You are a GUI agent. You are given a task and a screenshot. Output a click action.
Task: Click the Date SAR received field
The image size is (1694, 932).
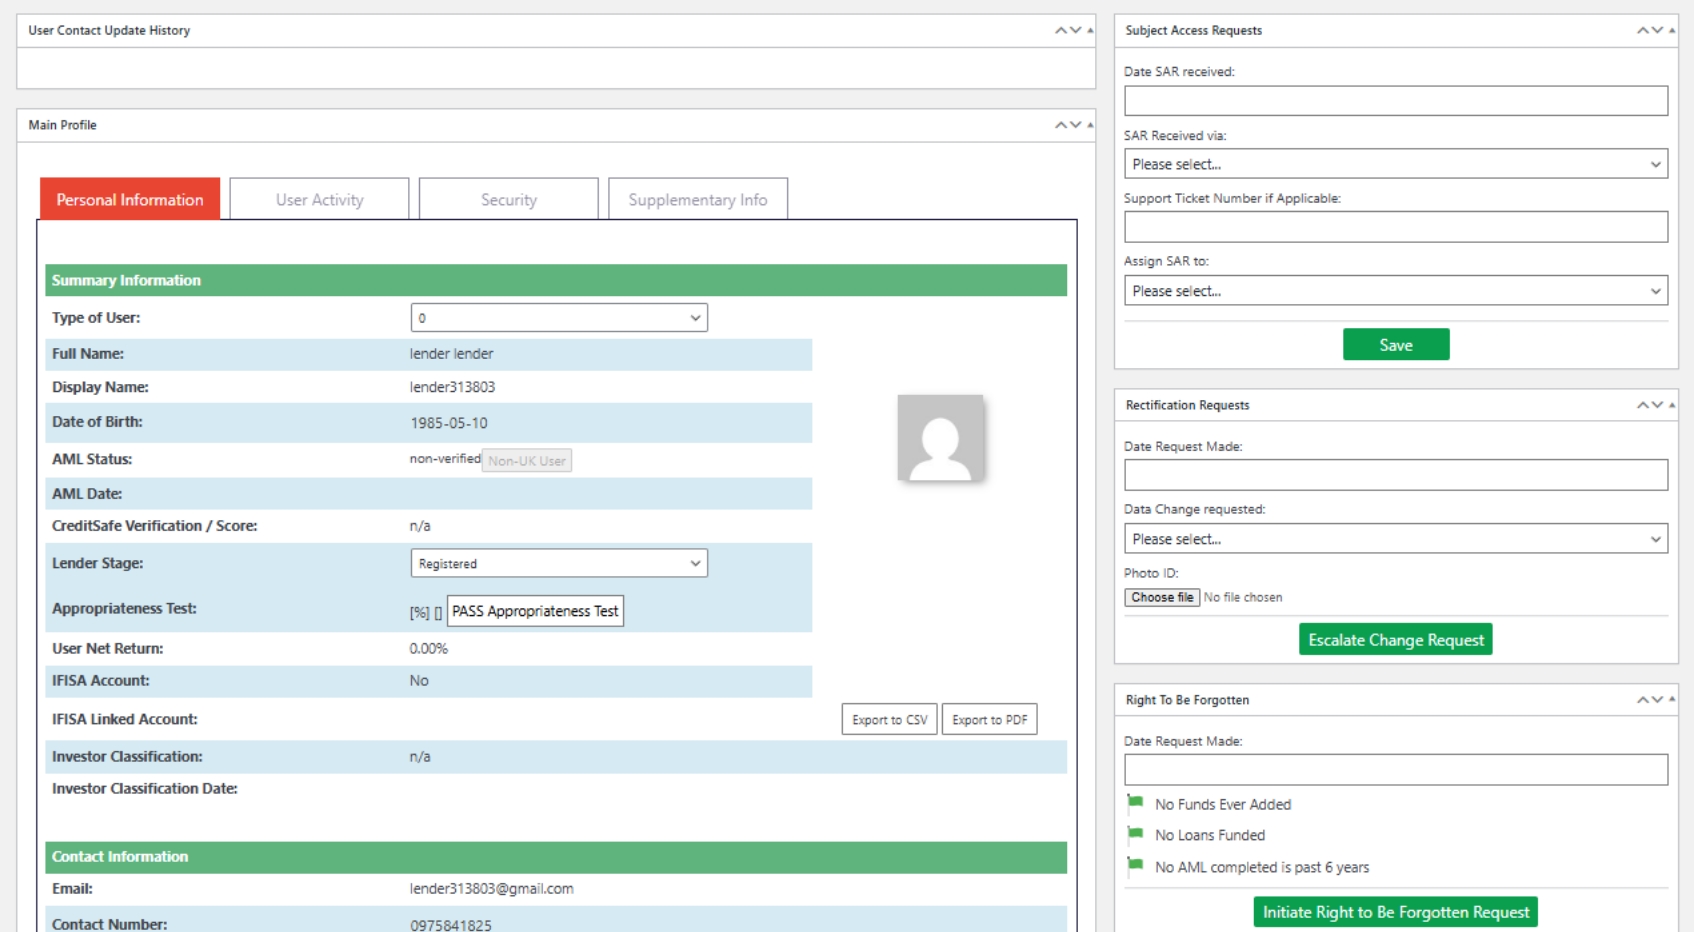tap(1395, 101)
